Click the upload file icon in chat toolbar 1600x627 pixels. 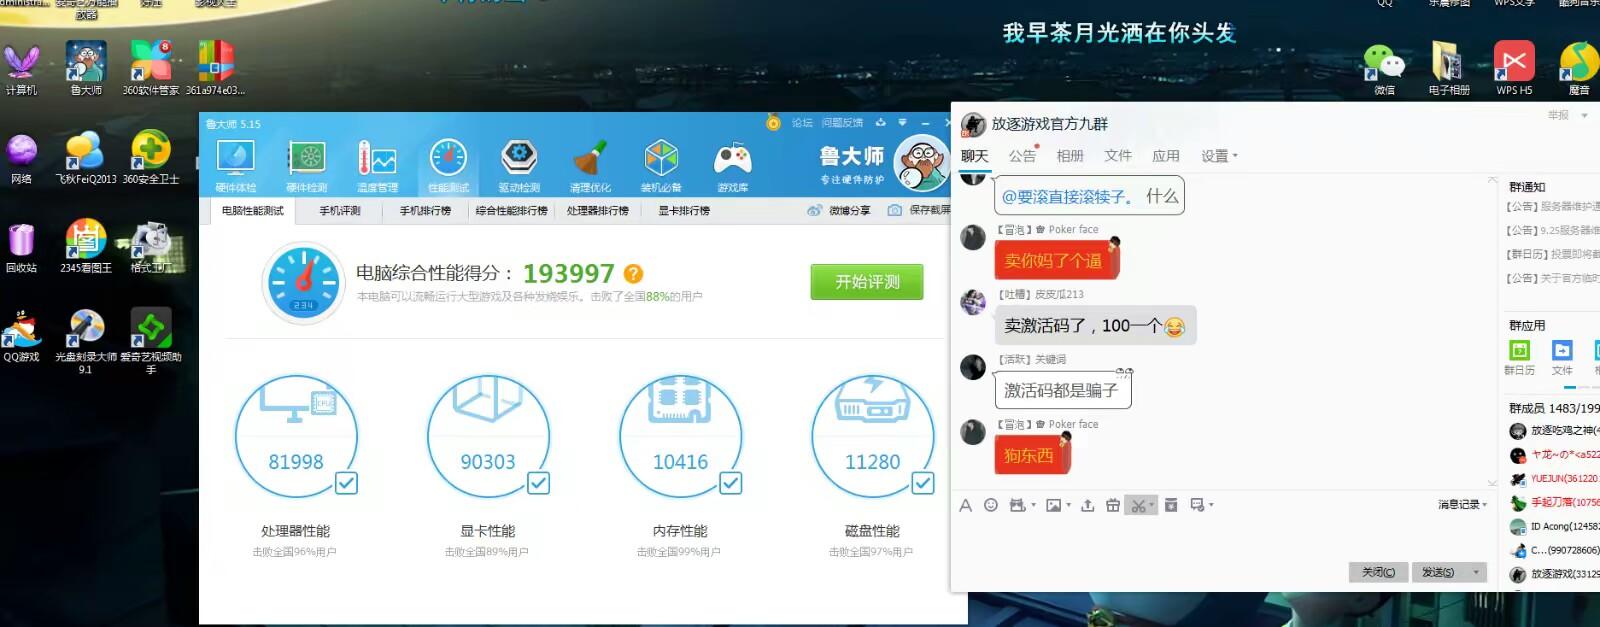pos(1088,505)
